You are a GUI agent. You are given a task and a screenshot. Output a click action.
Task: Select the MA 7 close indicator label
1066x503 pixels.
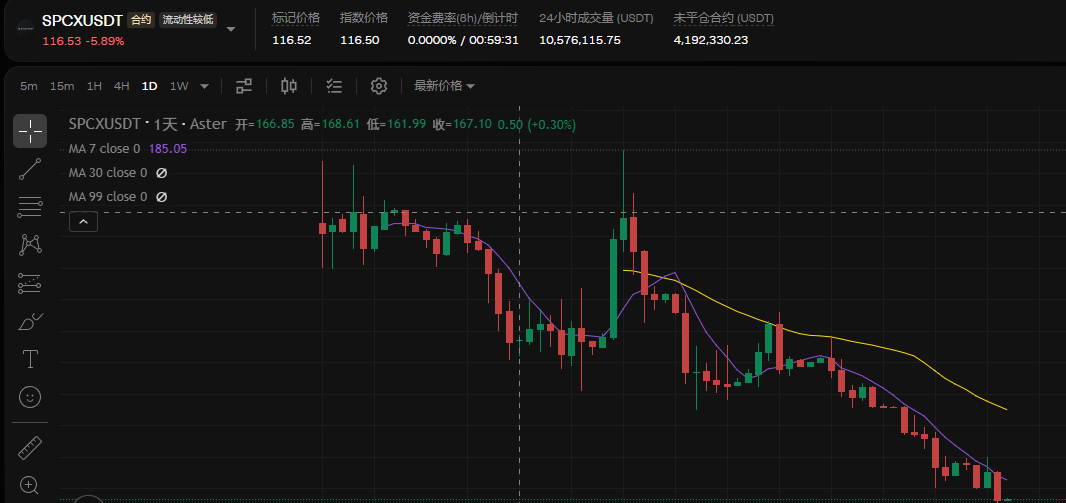click(x=104, y=149)
